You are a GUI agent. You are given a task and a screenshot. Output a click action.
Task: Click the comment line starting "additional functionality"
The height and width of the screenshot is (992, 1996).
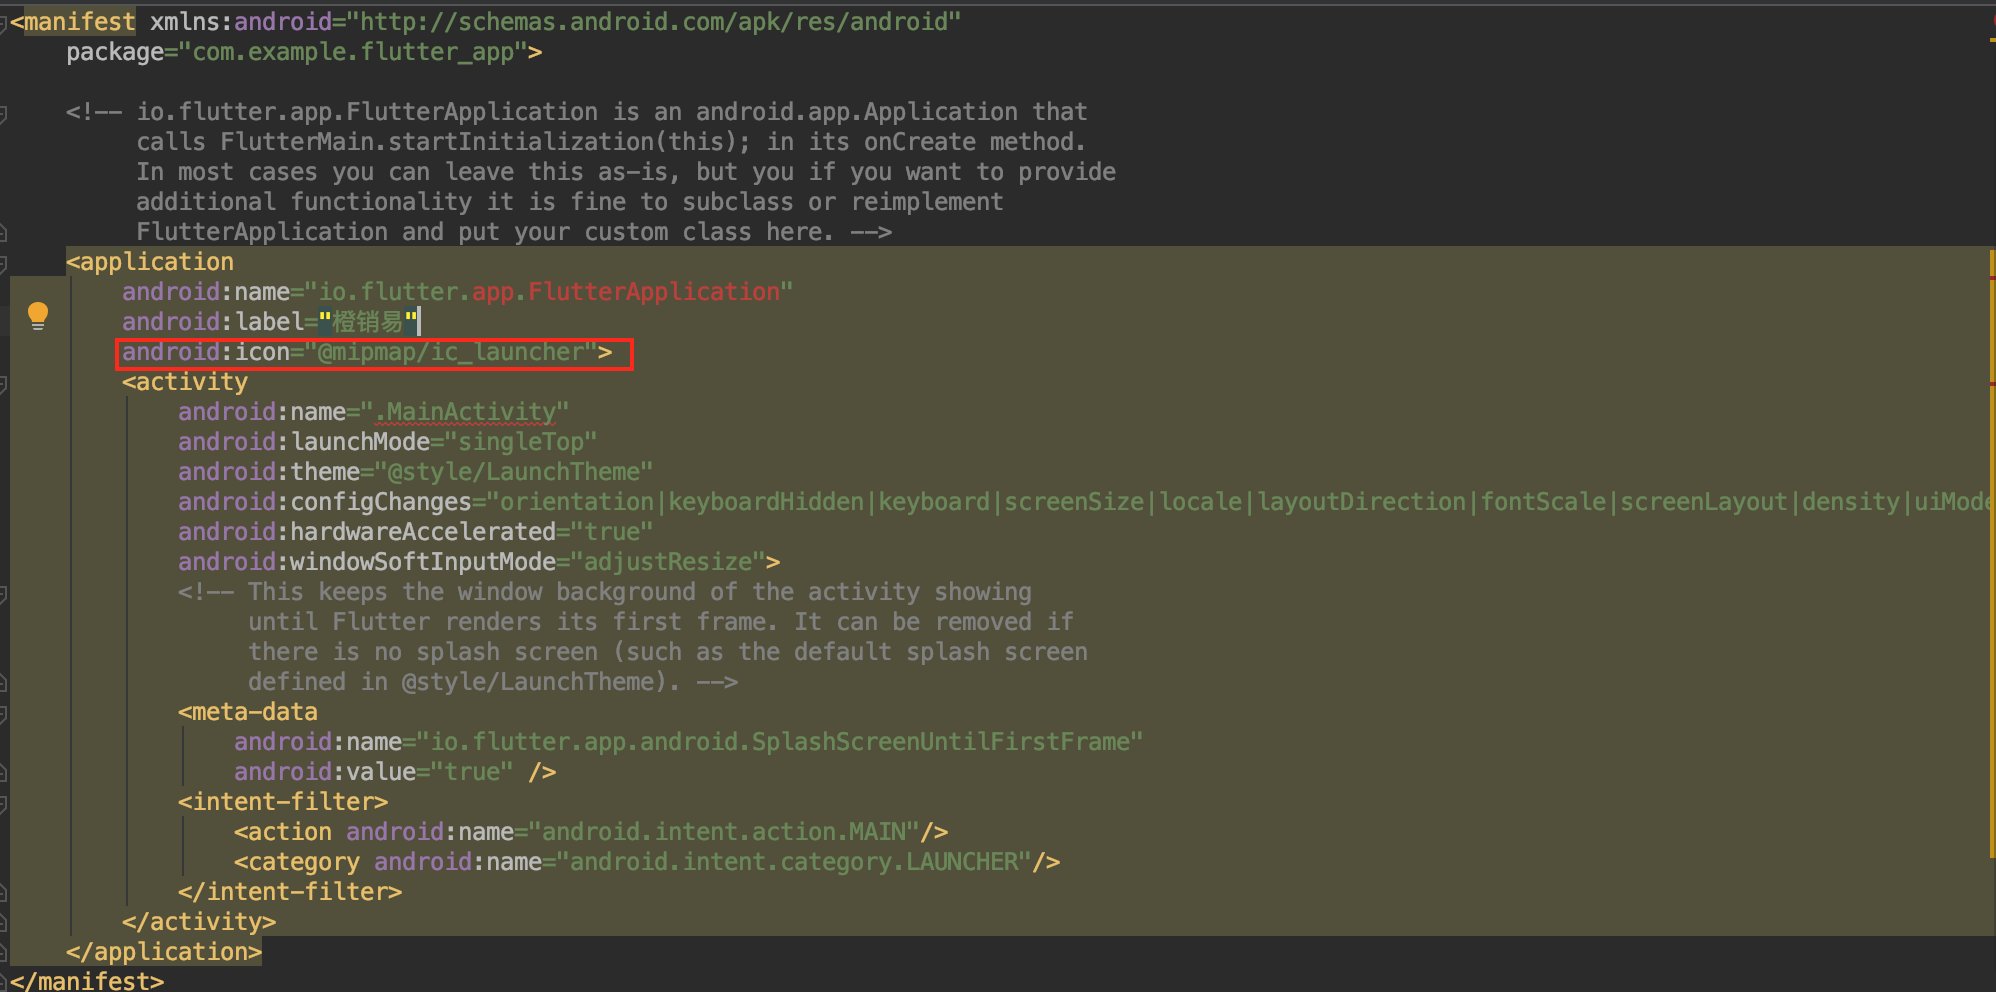coord(570,202)
